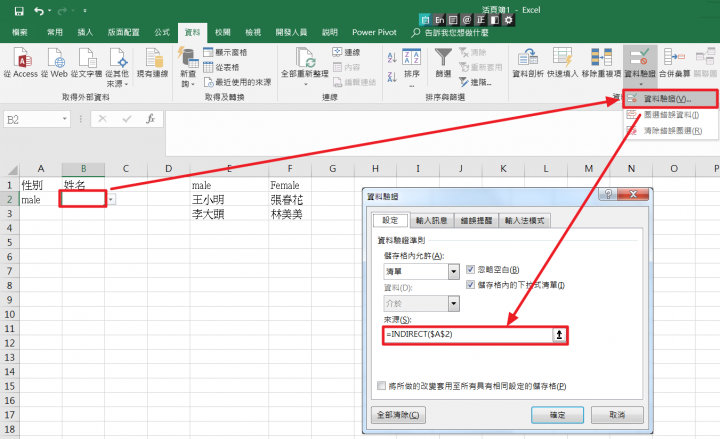720x439 pixels.
Task: Select cell containing 張春花
Action: point(290,200)
